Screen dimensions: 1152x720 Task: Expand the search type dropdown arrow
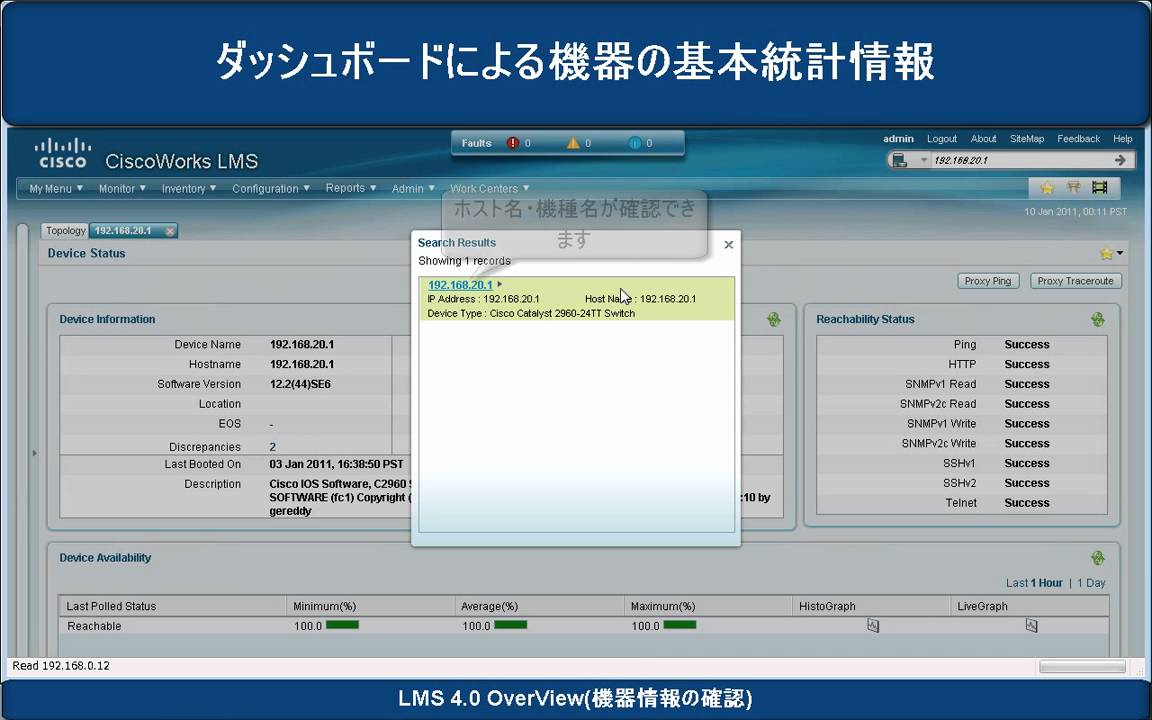click(924, 160)
